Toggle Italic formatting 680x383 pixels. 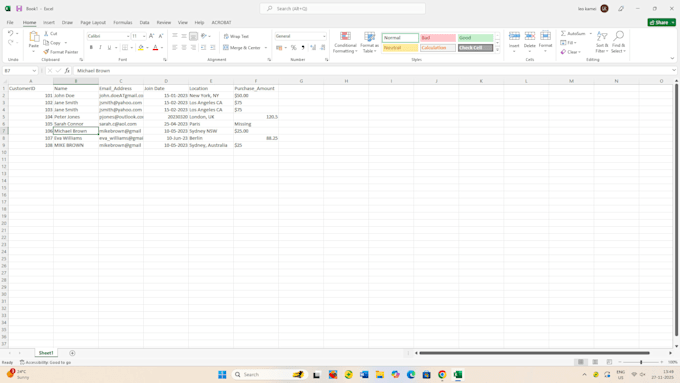100,48
